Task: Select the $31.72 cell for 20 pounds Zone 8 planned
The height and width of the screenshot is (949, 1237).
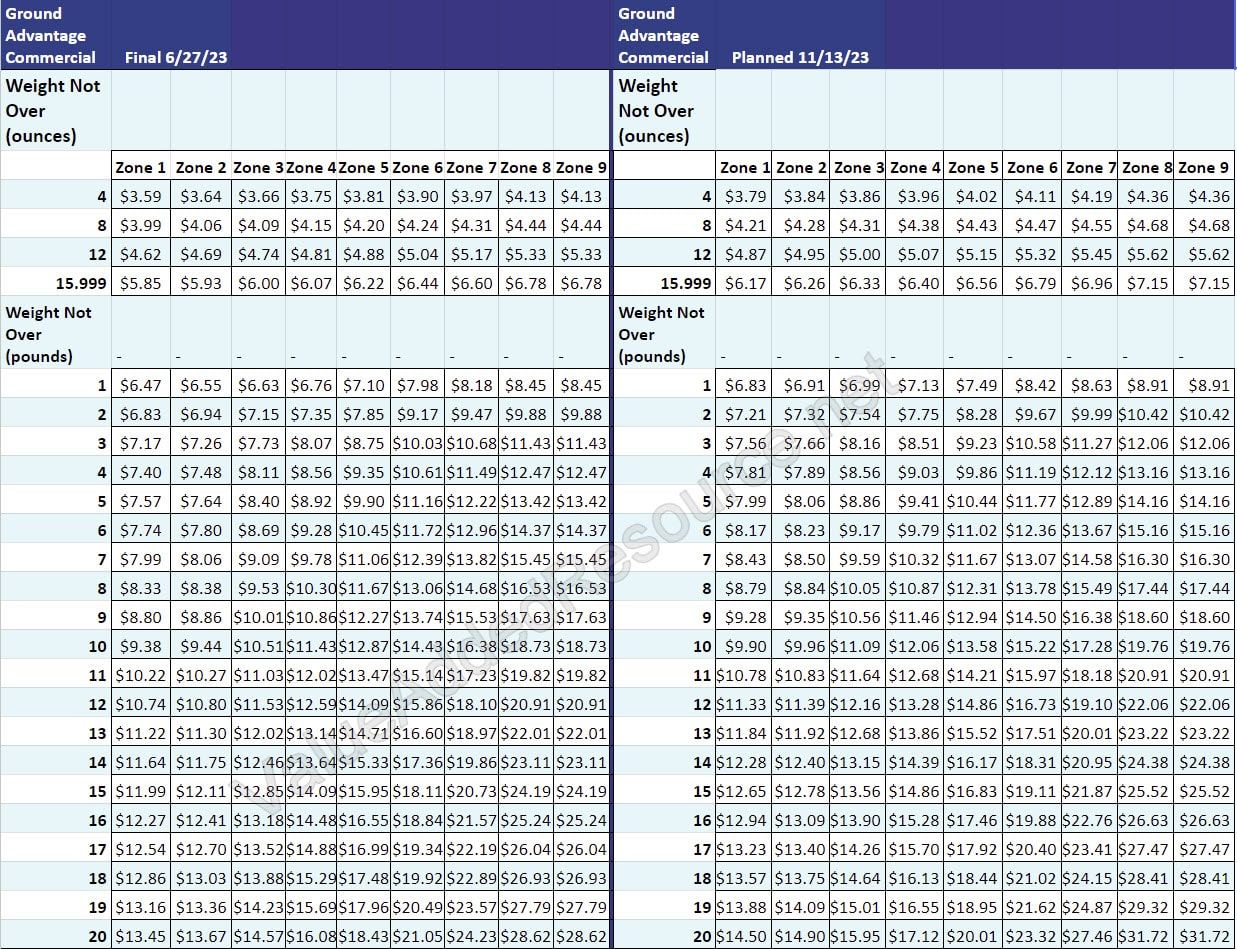Action: click(x=1145, y=935)
